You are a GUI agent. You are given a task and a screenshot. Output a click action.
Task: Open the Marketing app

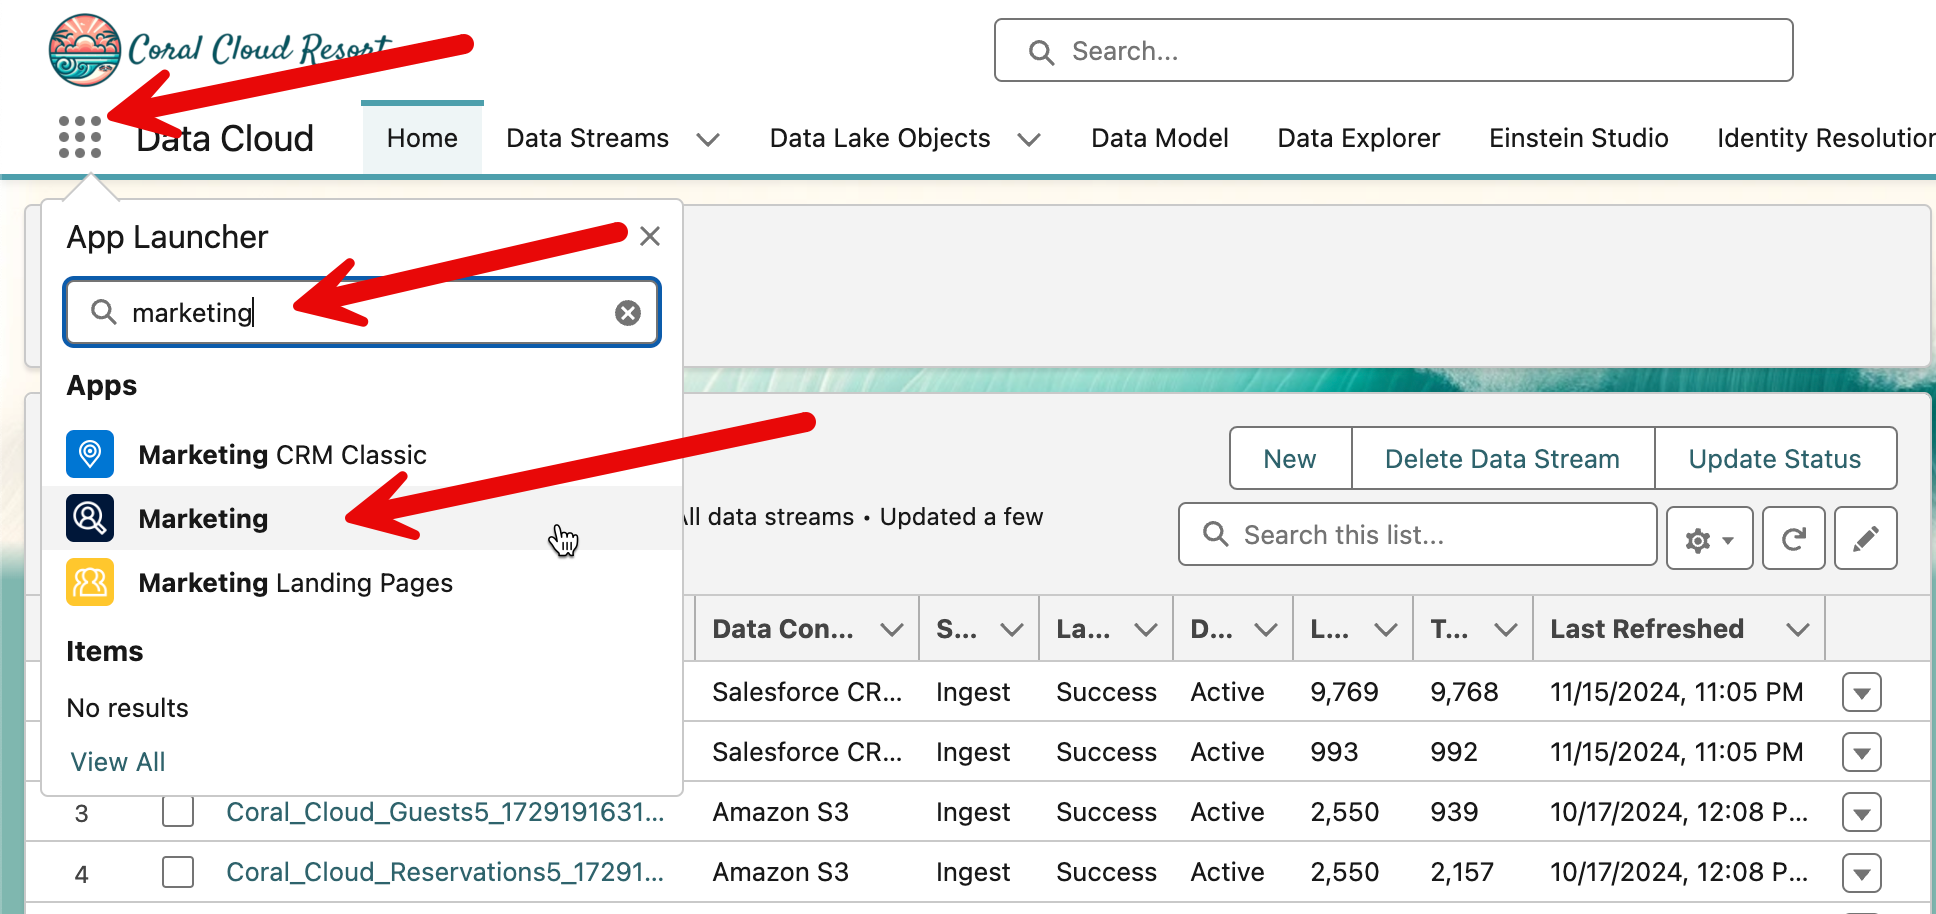(203, 519)
